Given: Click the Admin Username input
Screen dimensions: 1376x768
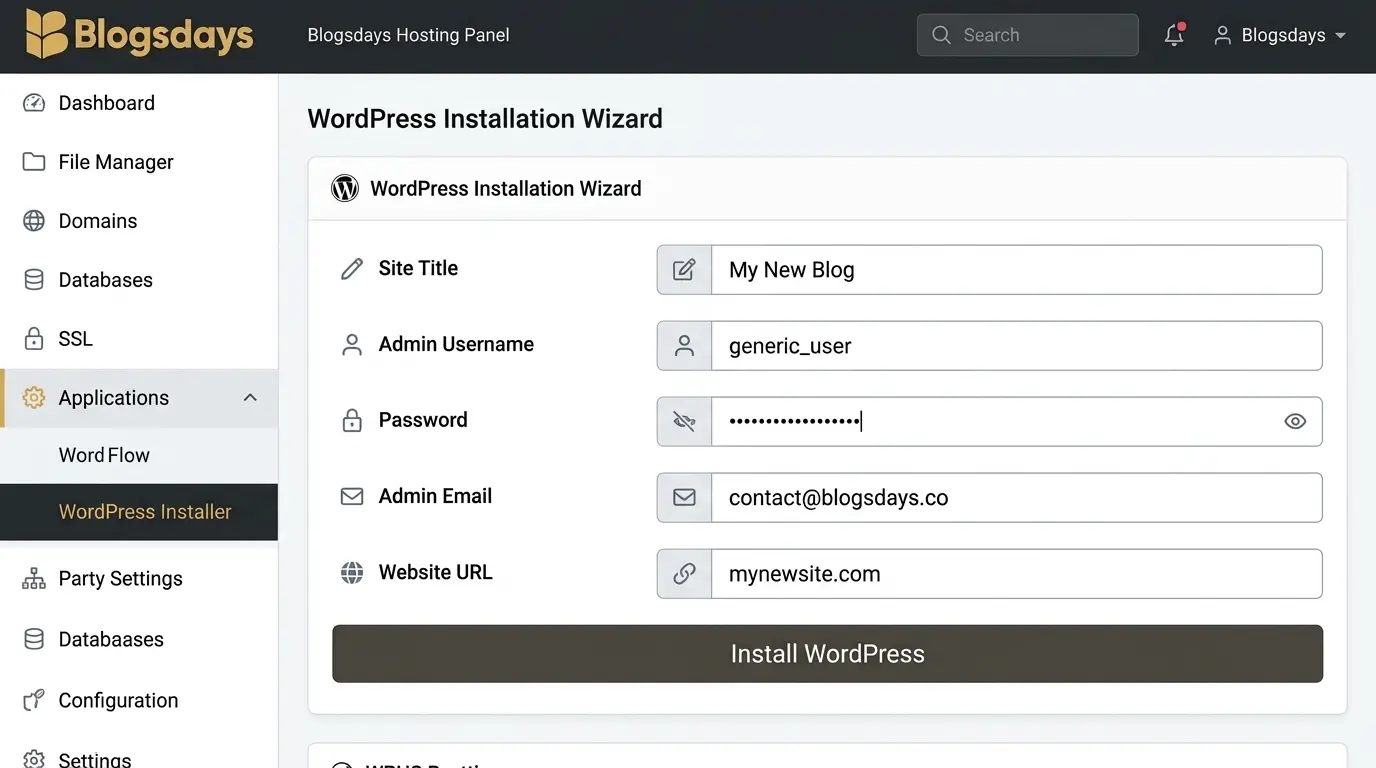Looking at the screenshot, I should [x=1016, y=346].
